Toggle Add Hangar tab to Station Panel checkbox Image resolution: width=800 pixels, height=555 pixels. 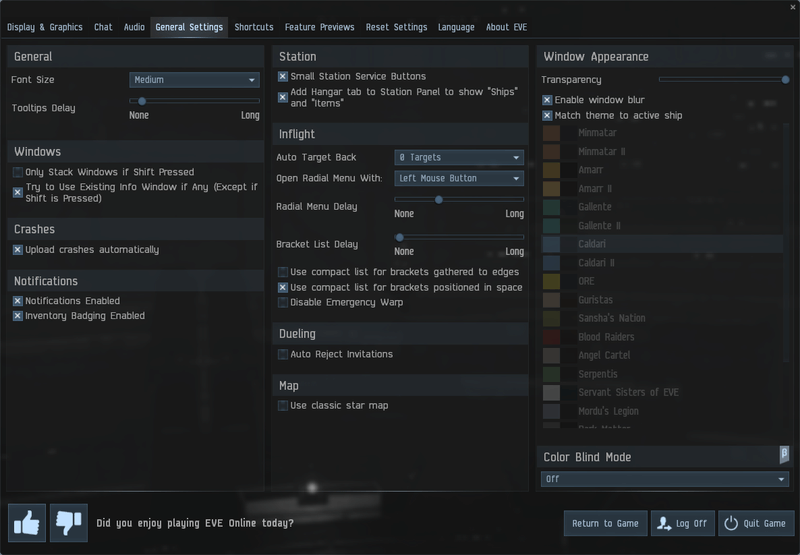[283, 97]
